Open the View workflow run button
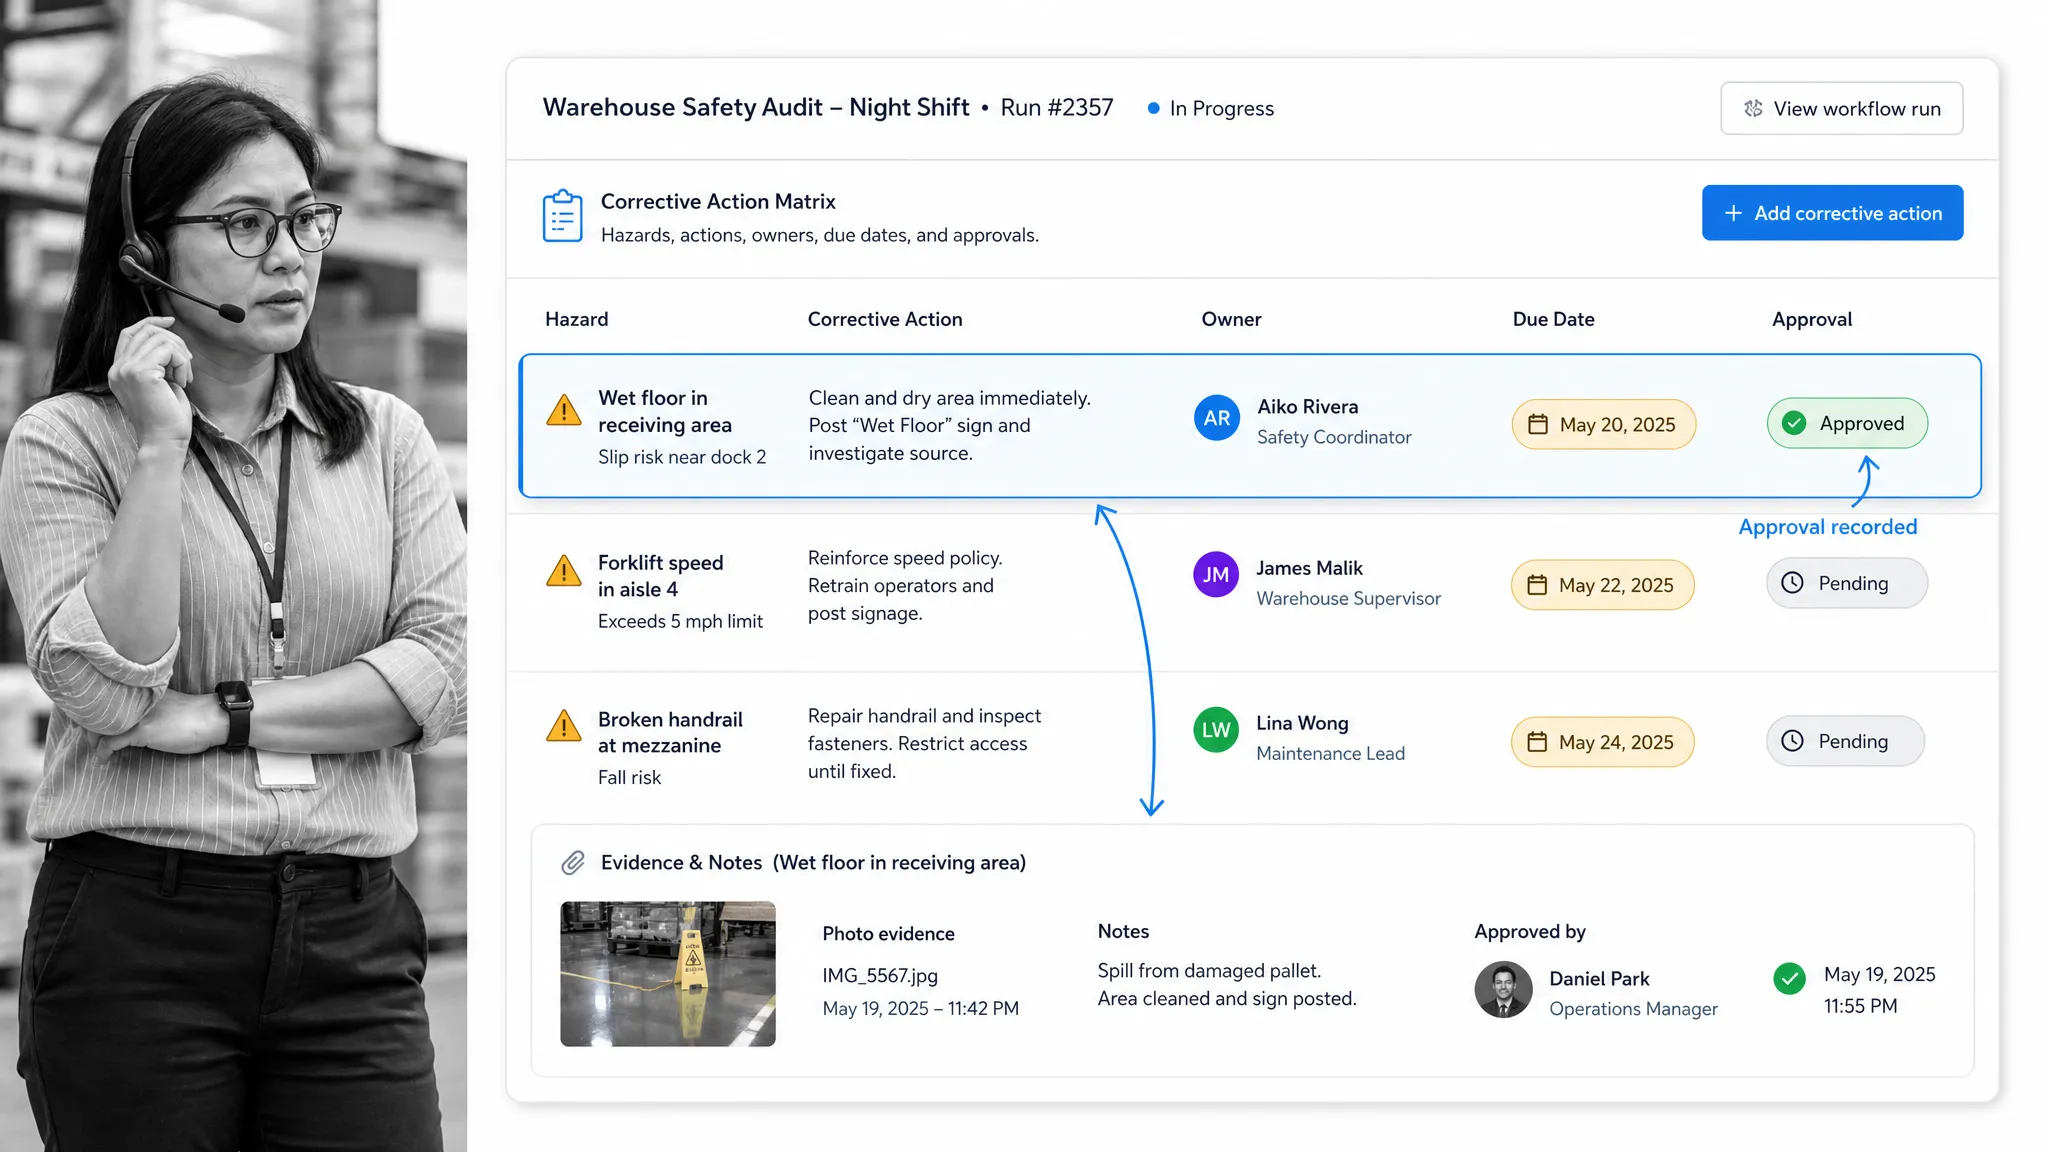 (x=1841, y=108)
